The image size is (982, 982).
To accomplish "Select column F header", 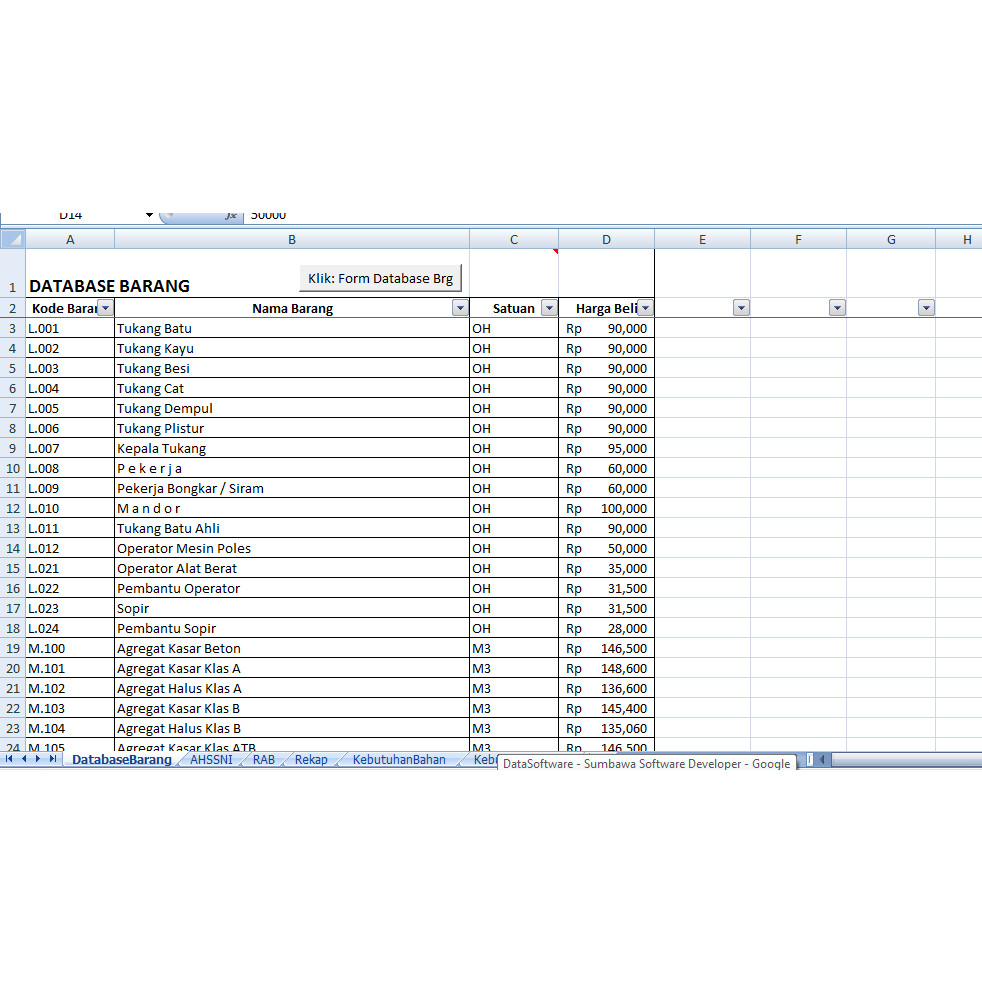I will coord(798,239).
